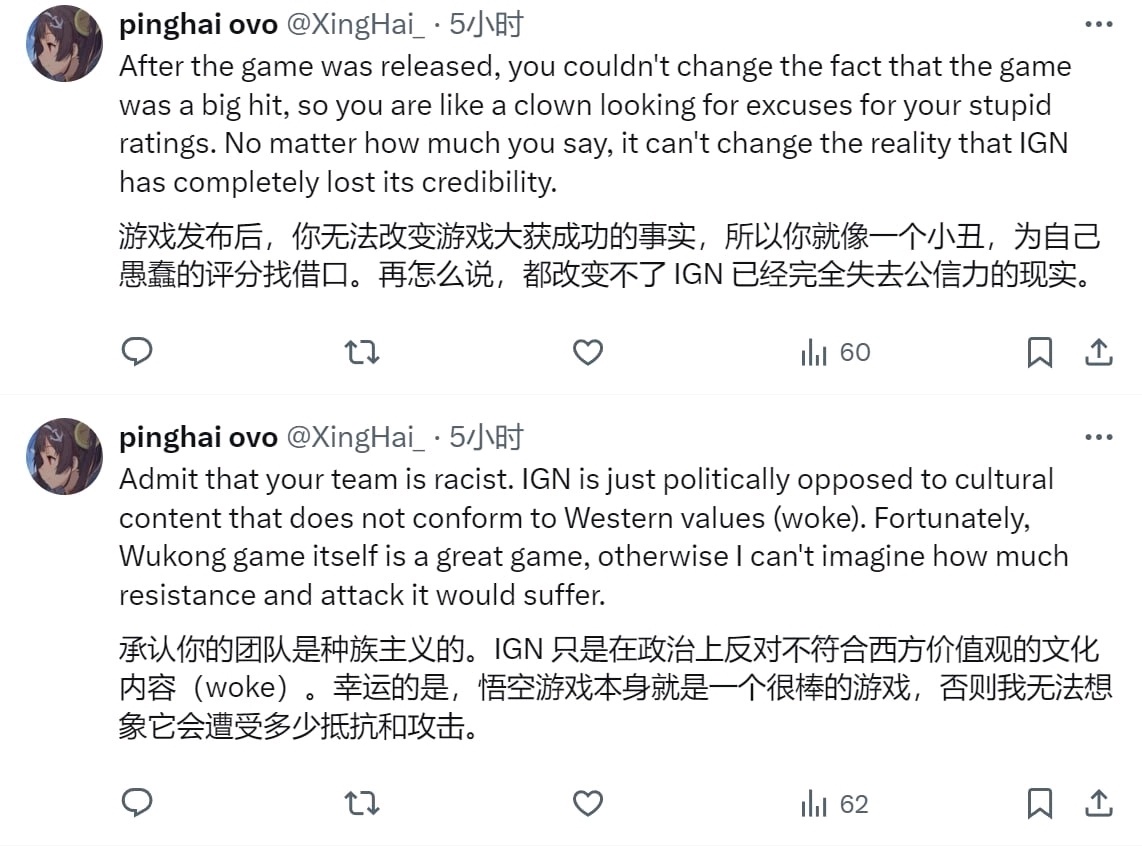Viewport: 1142px width, 852px height.
Task: Open profile avatar on the second tweet
Action: (x=65, y=456)
